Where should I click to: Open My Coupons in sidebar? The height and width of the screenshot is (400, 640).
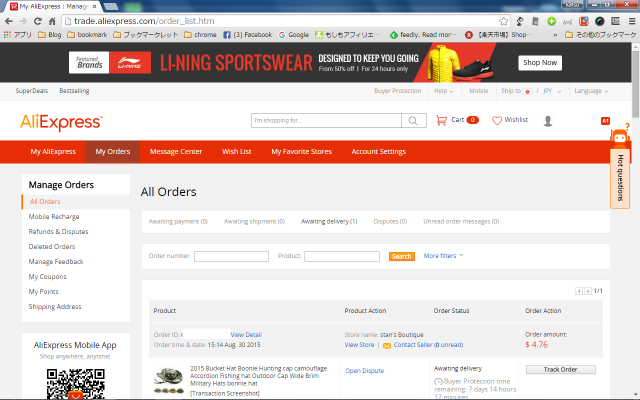[x=47, y=277]
